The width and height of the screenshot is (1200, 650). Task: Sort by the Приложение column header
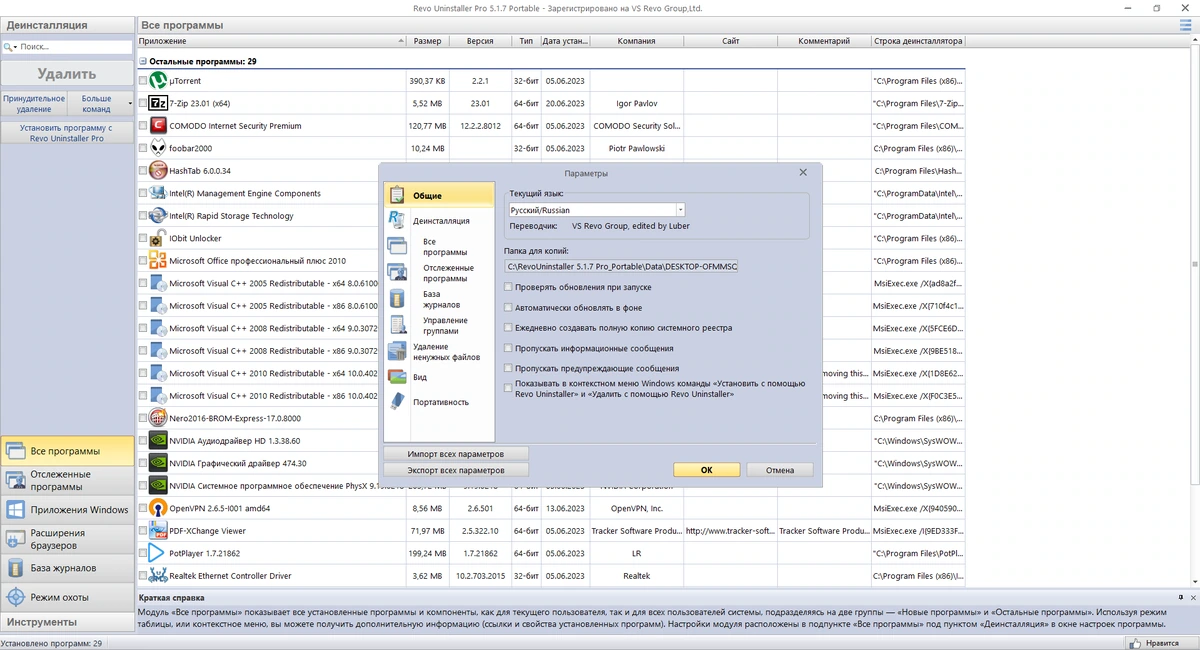270,41
